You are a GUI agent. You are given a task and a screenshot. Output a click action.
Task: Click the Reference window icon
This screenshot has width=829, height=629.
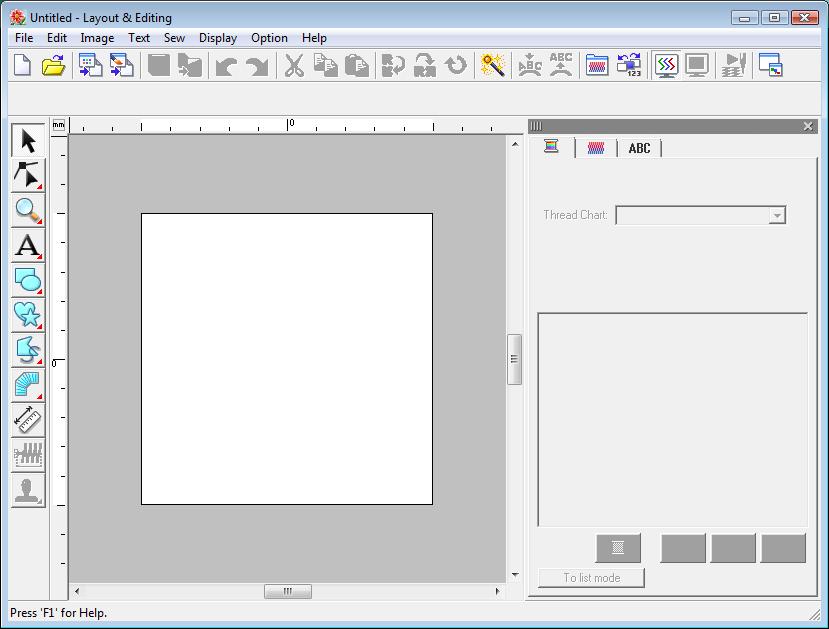click(x=770, y=65)
